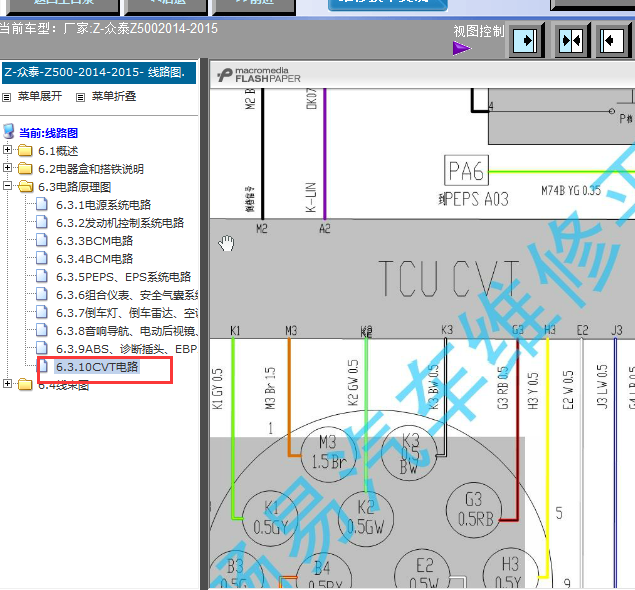Expand the 6.1概述 tree node

click(x=7, y=149)
